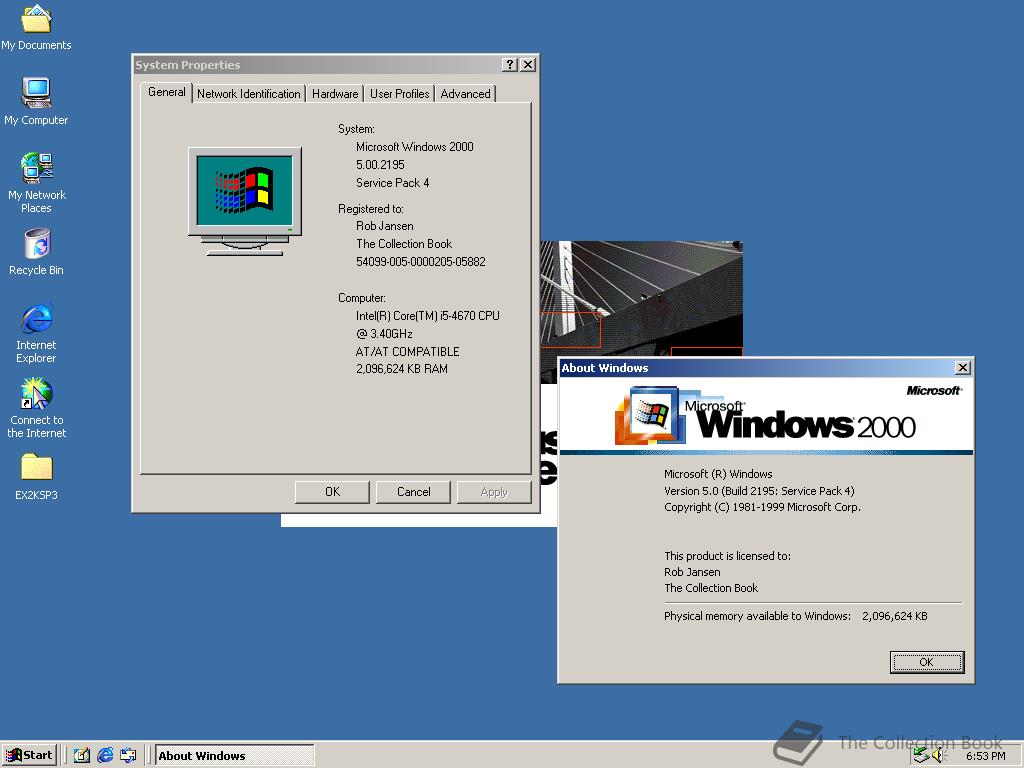Select the My Computer desktop icon
The width and height of the screenshot is (1024, 768).
36,101
